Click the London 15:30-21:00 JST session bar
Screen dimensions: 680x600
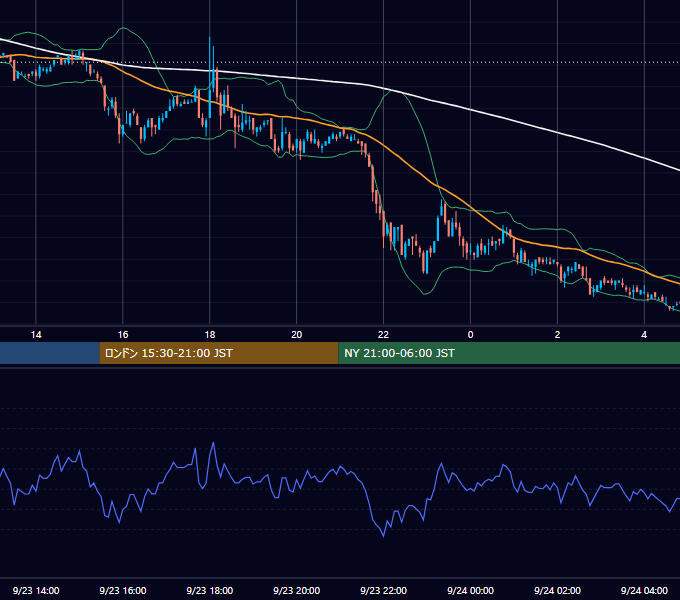(219, 353)
